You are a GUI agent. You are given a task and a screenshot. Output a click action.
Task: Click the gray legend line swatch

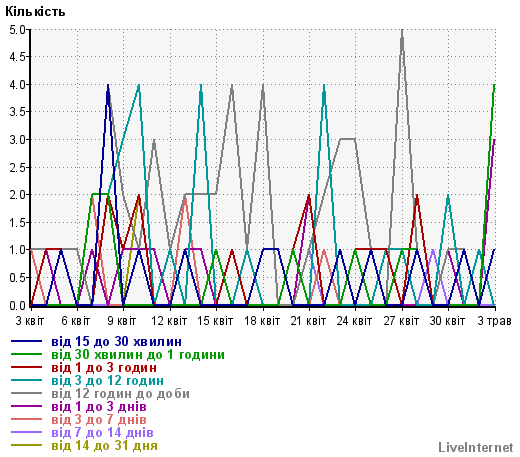(x=26, y=393)
